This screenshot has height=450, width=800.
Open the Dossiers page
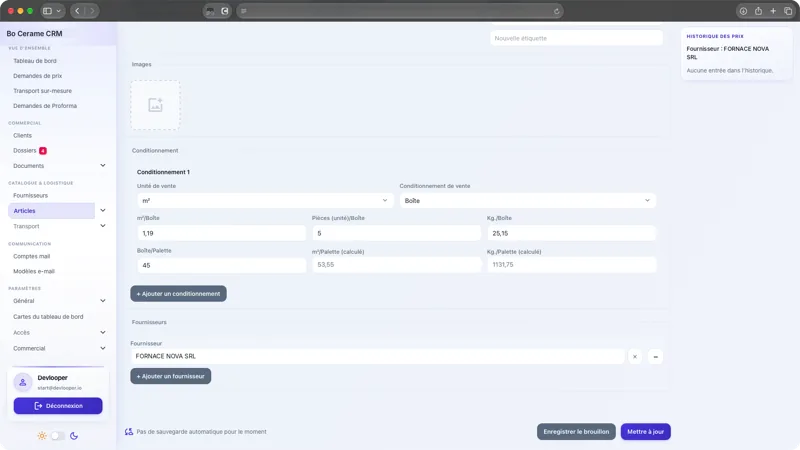tap(24, 151)
